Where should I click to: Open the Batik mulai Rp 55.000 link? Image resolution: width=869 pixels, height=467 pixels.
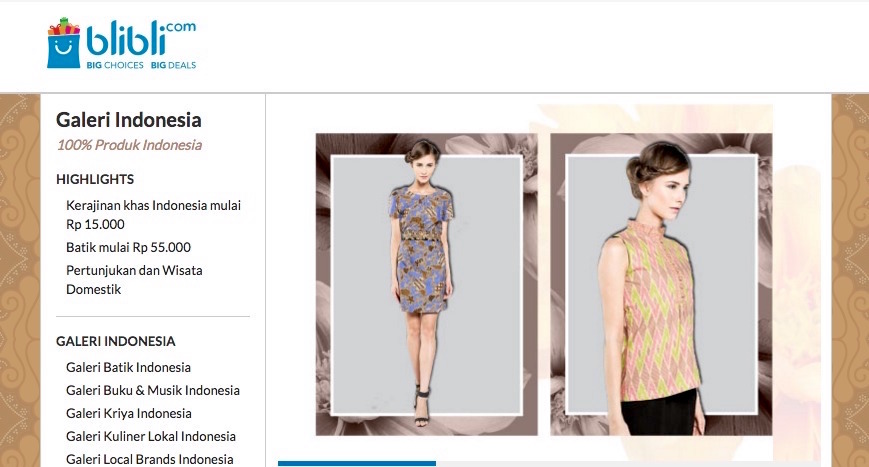point(128,247)
